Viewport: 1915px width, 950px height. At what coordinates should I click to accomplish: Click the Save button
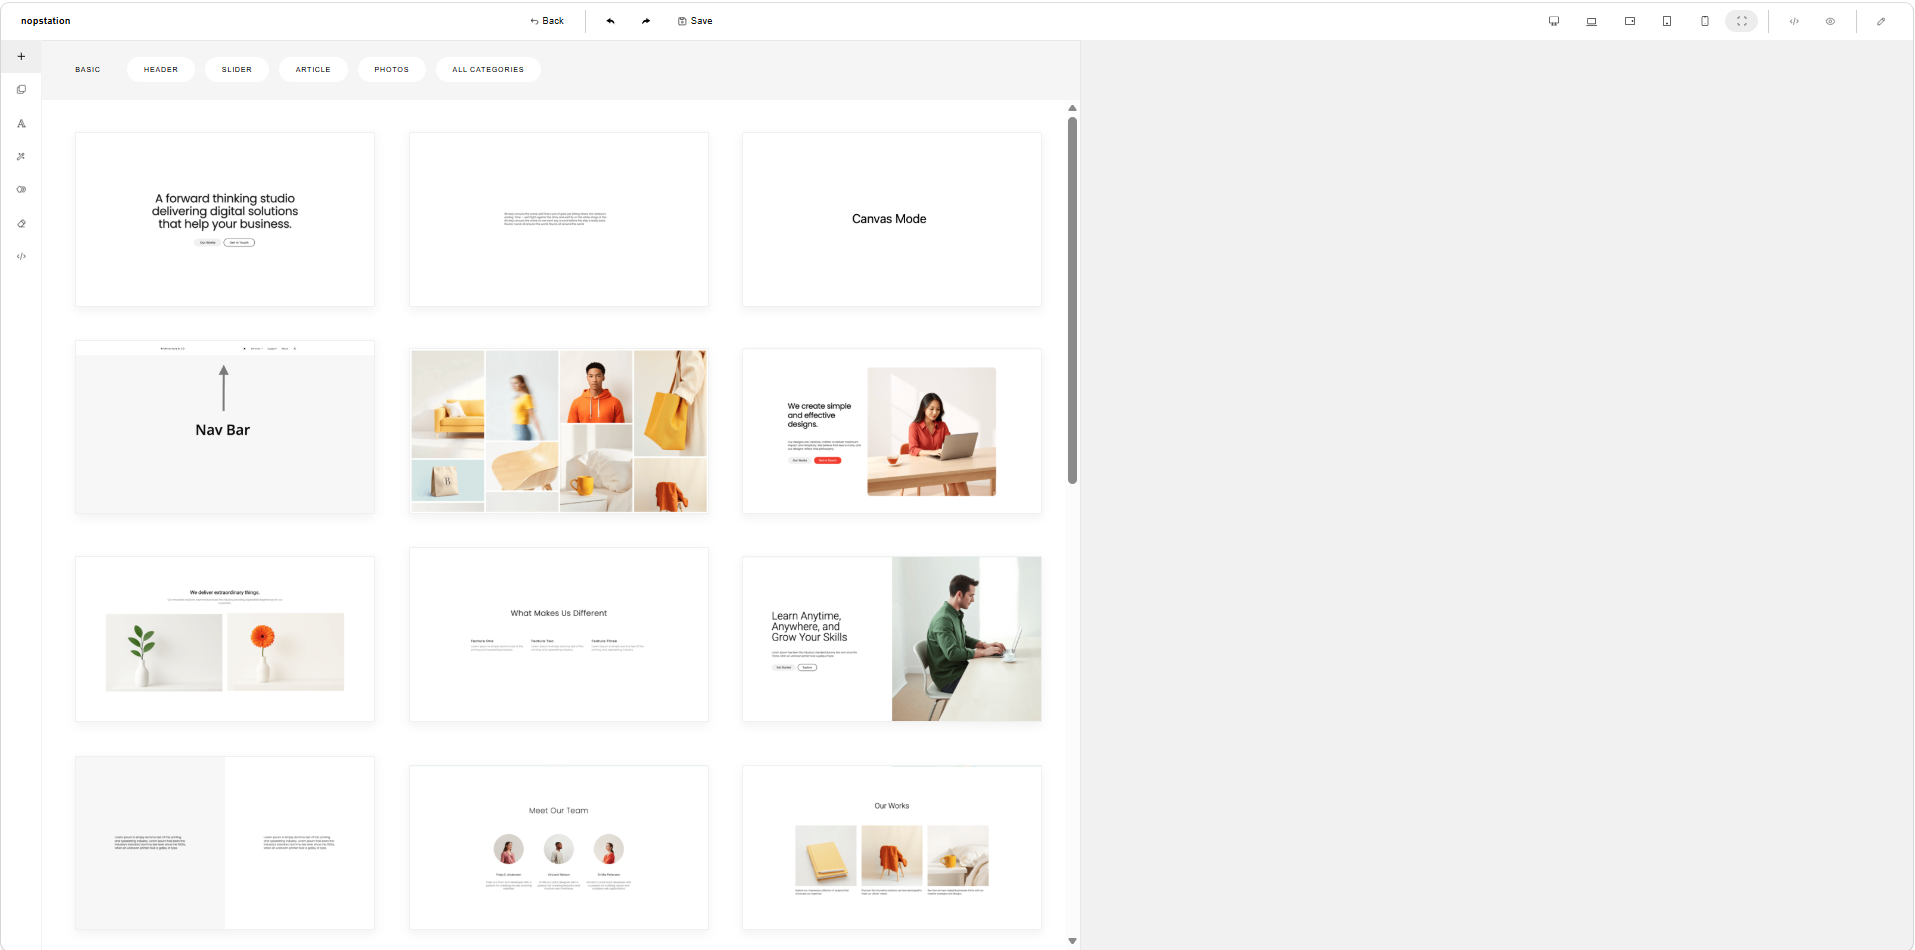coord(695,21)
